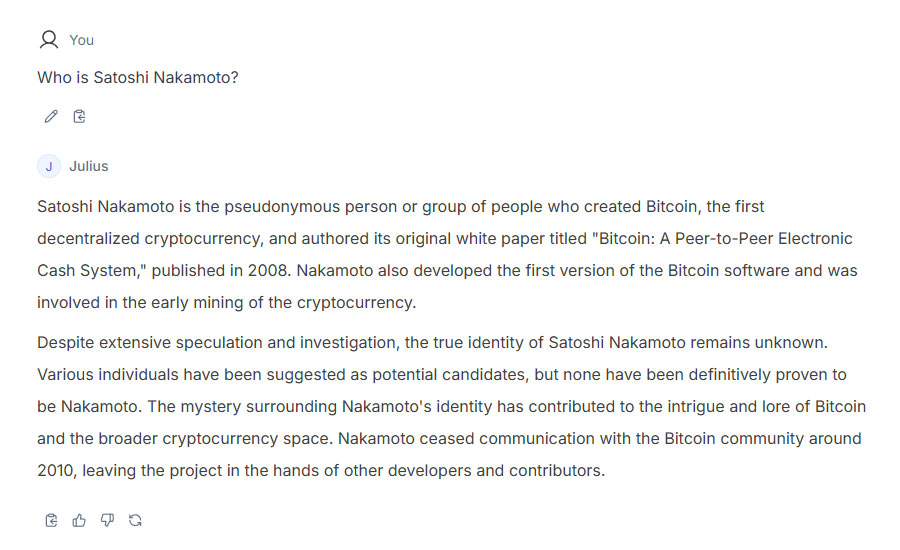Regenerate Julius's response
Viewport: 900px width, 550px height.
[135, 520]
